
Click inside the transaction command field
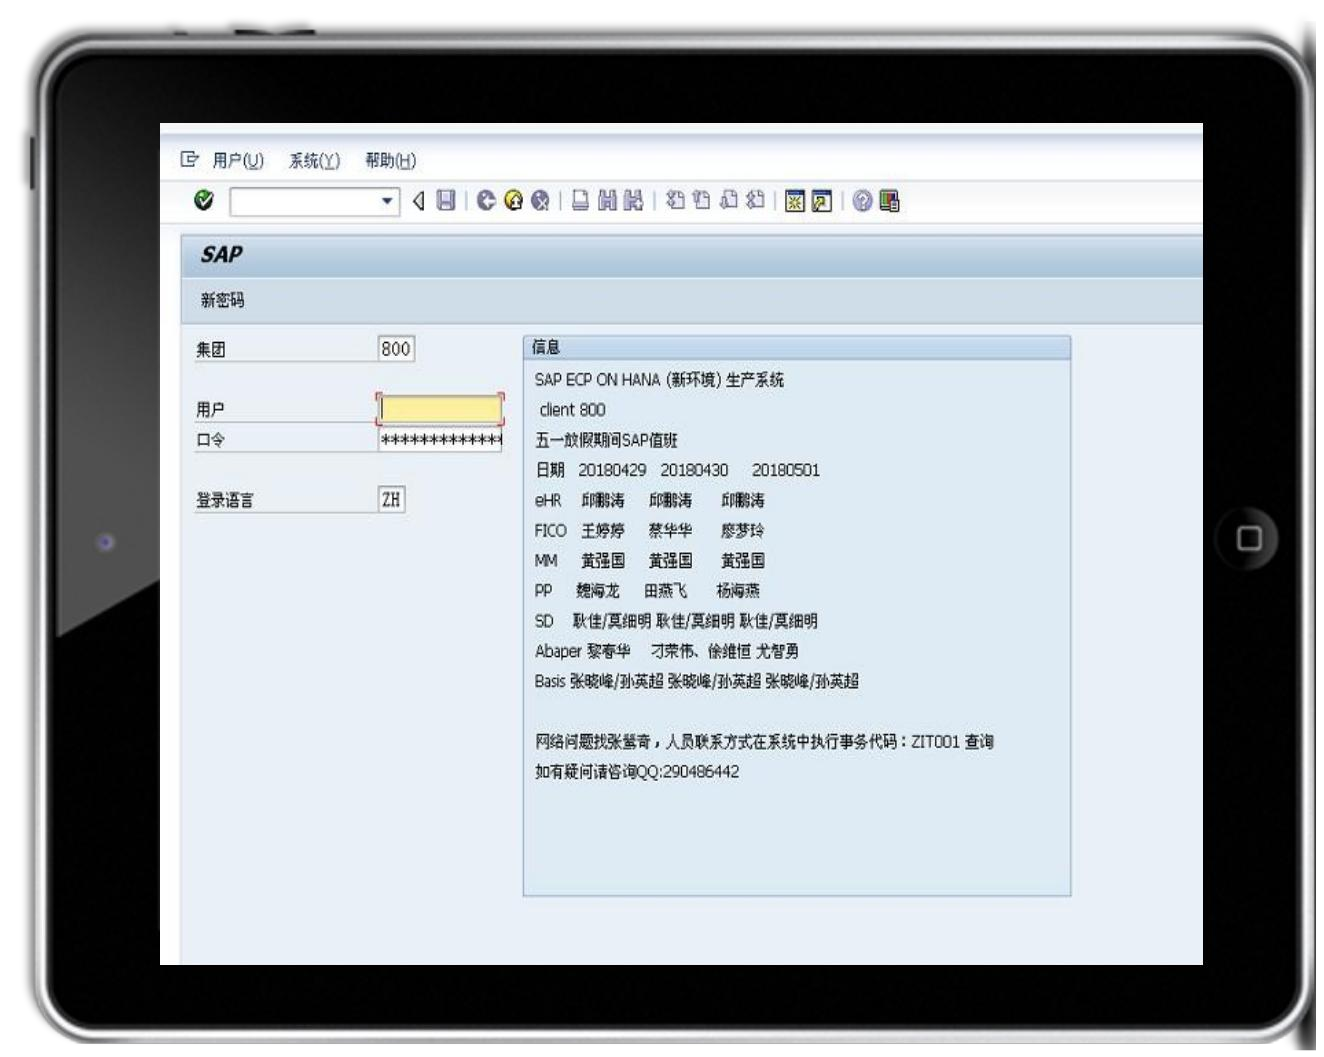305,201
